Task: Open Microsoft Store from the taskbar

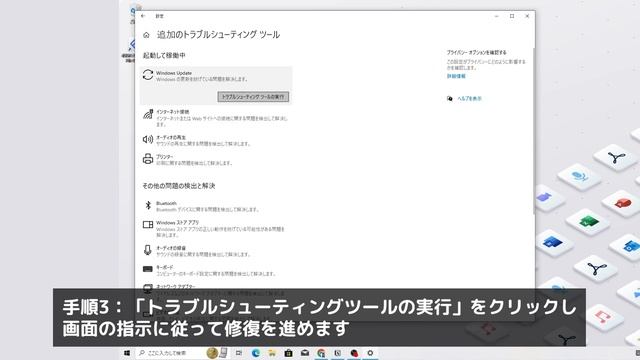Action: (x=288, y=353)
